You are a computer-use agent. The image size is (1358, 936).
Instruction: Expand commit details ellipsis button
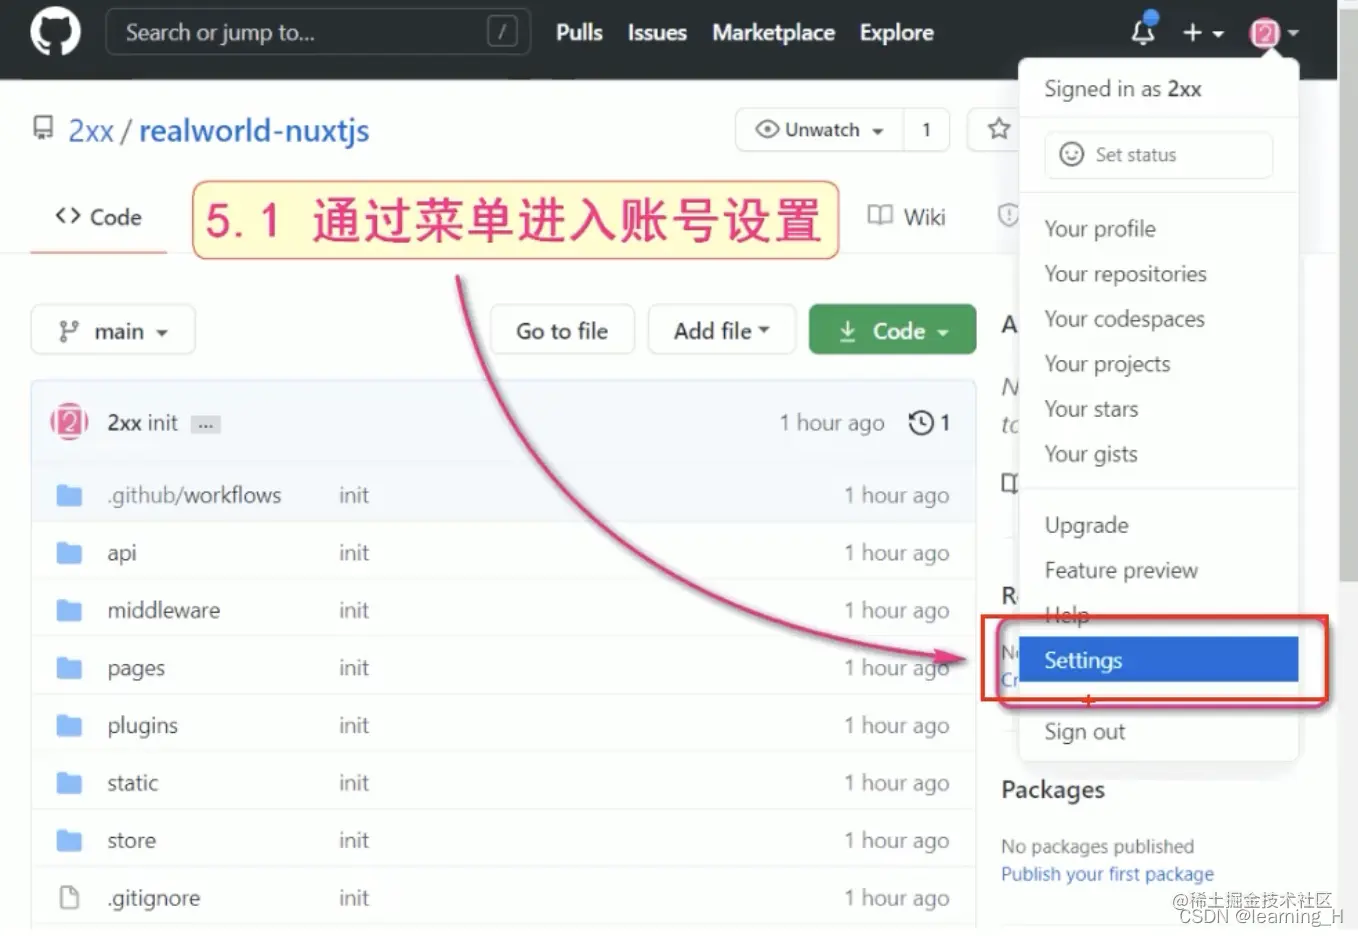tap(205, 425)
